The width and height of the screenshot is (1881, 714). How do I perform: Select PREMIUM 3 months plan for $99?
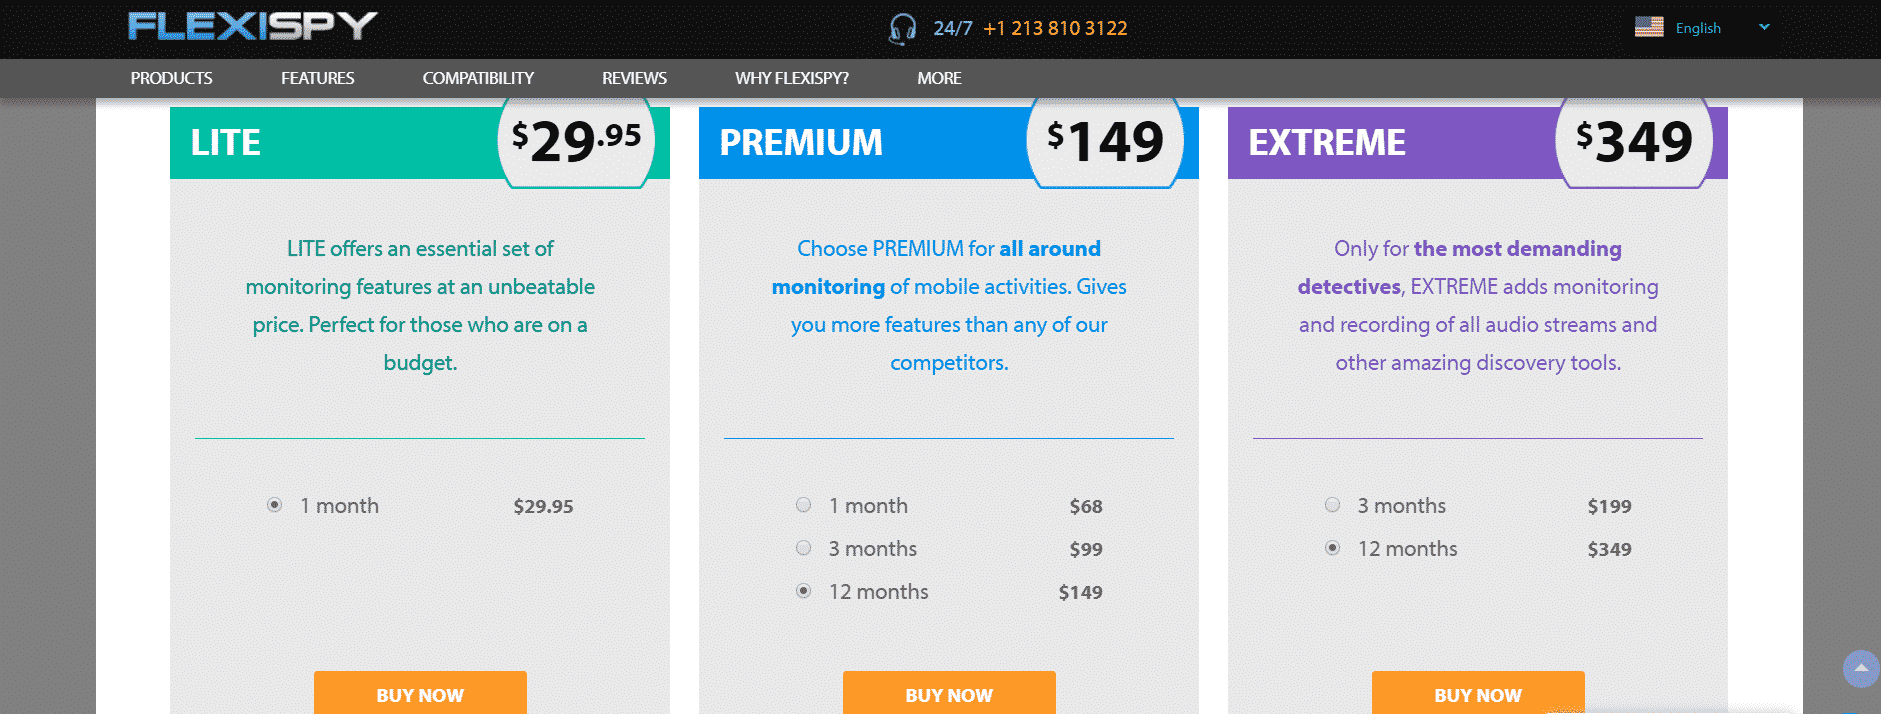(x=804, y=548)
